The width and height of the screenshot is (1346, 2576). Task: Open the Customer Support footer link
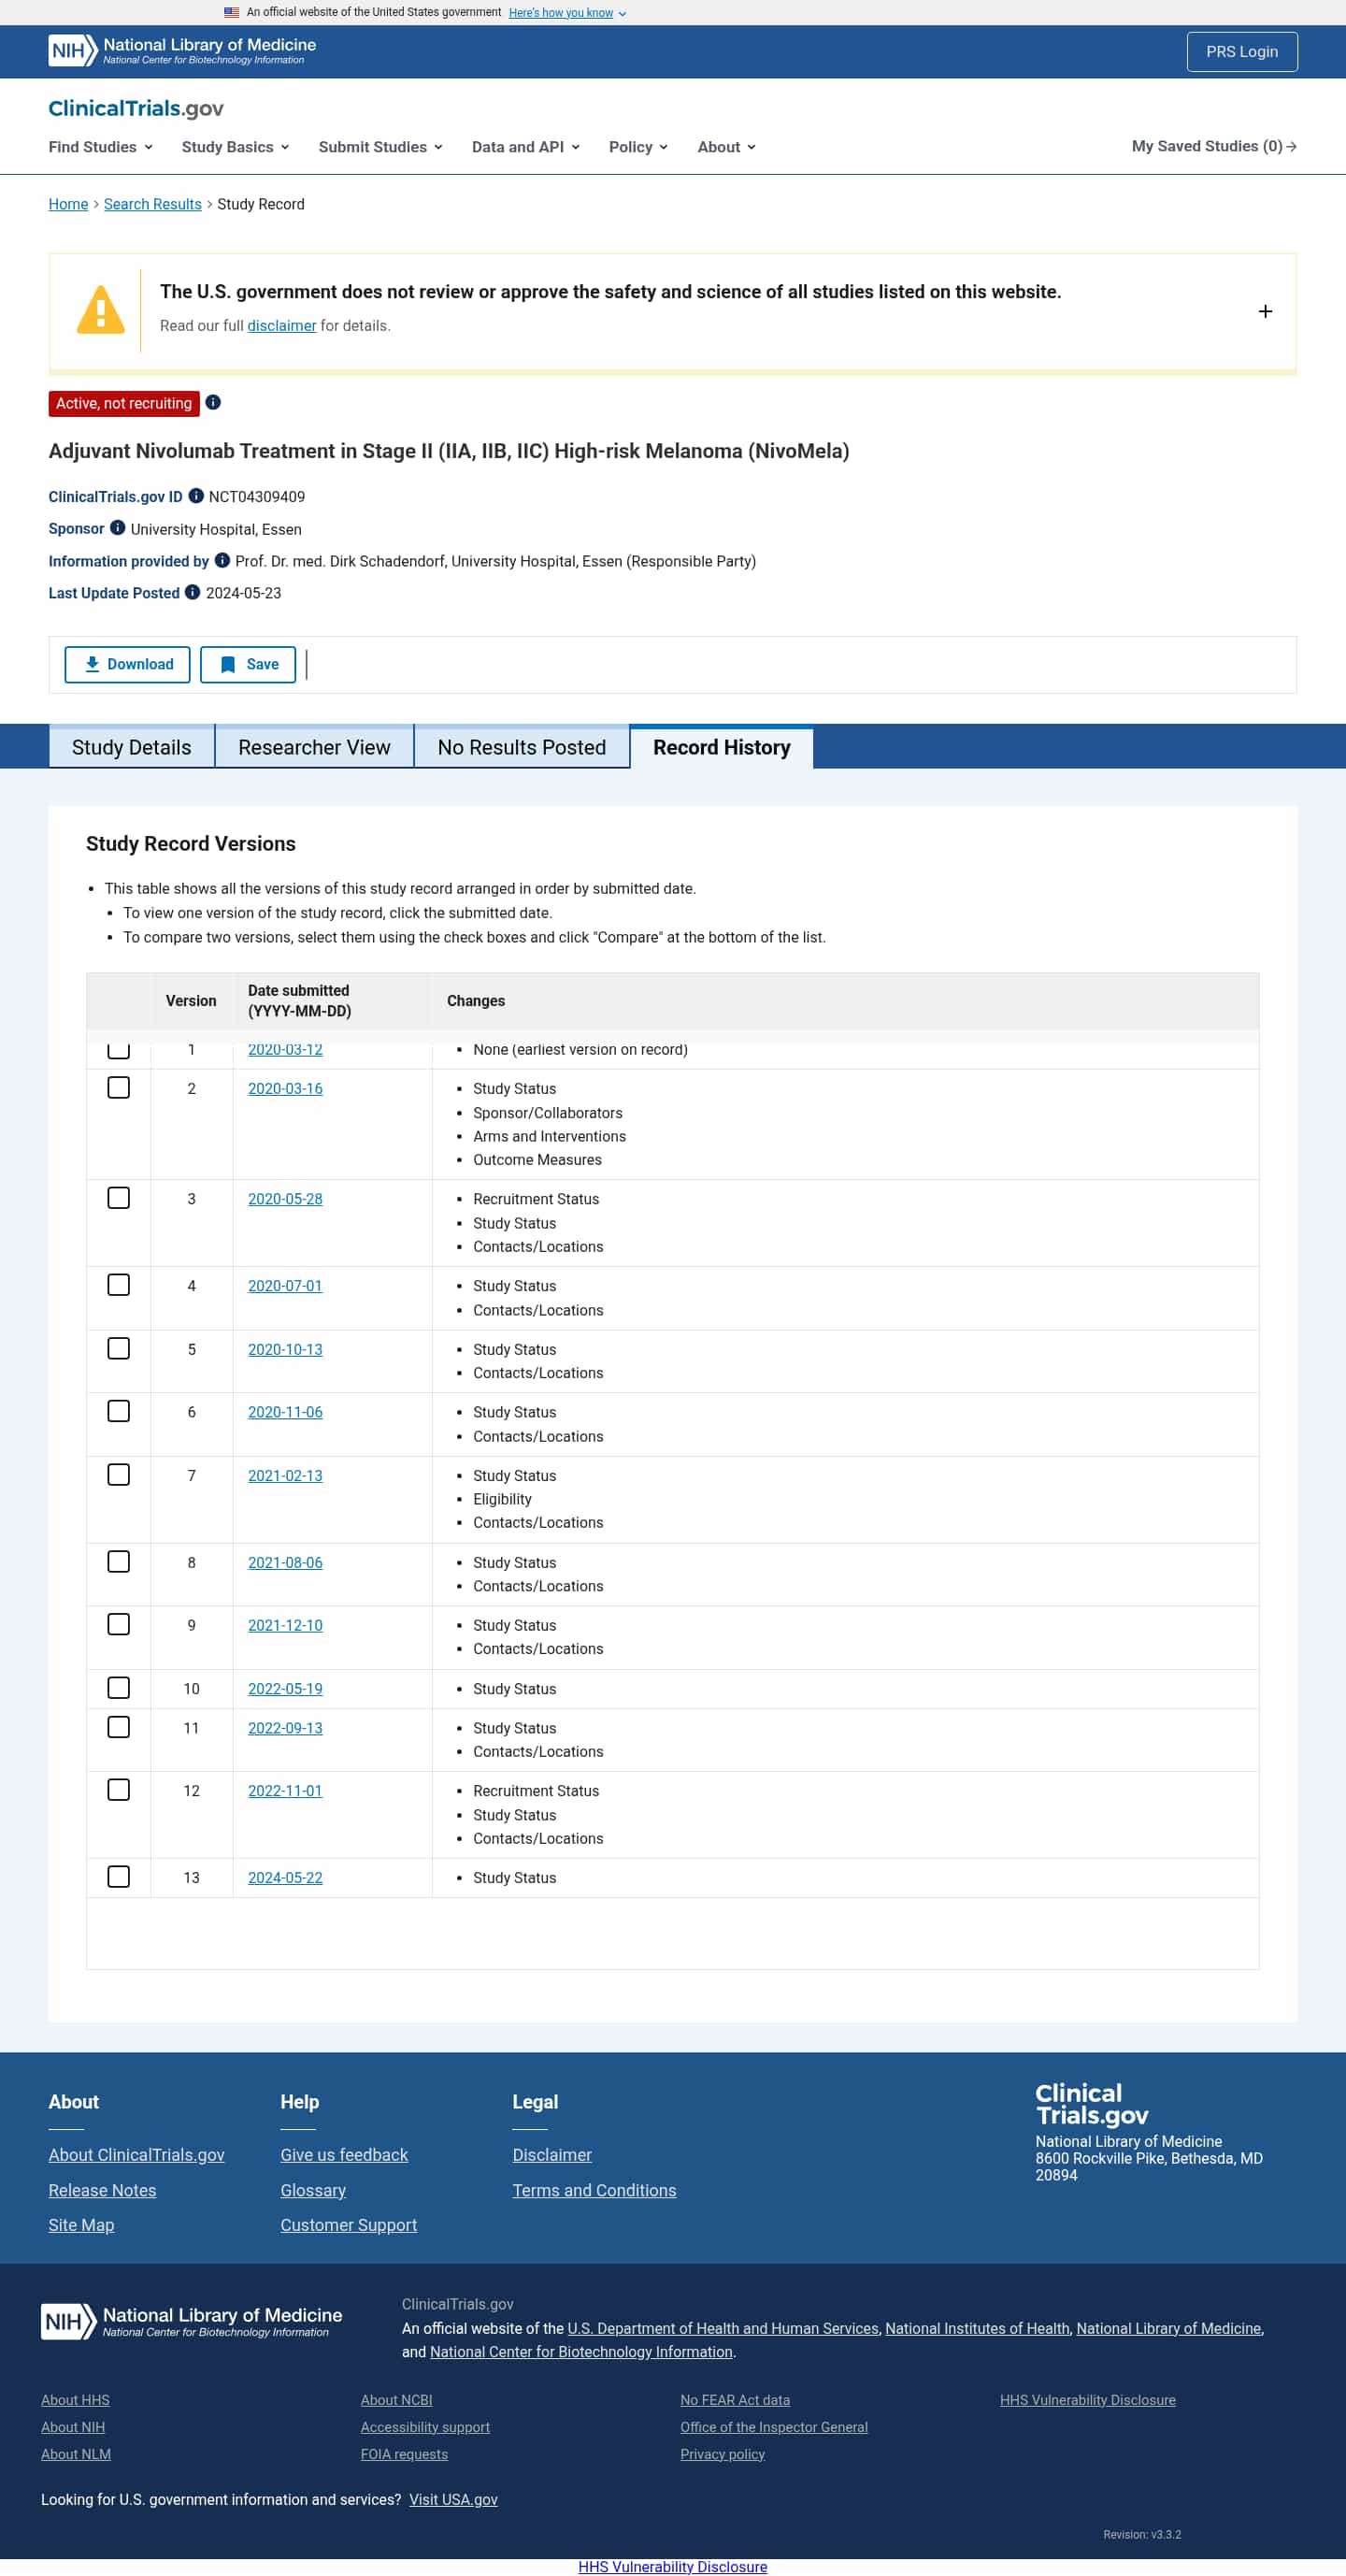(348, 2225)
